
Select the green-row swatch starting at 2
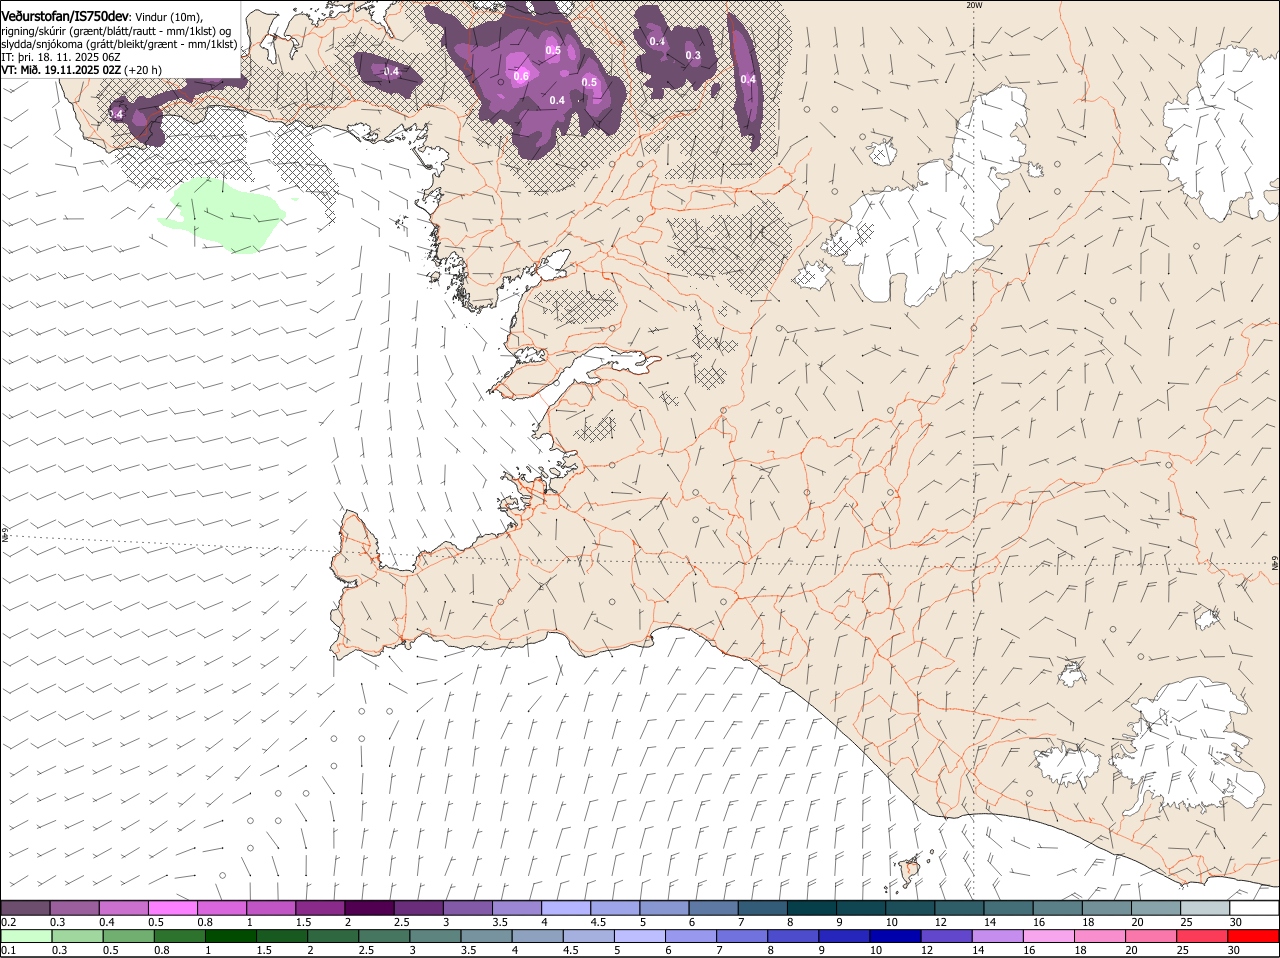(x=333, y=936)
